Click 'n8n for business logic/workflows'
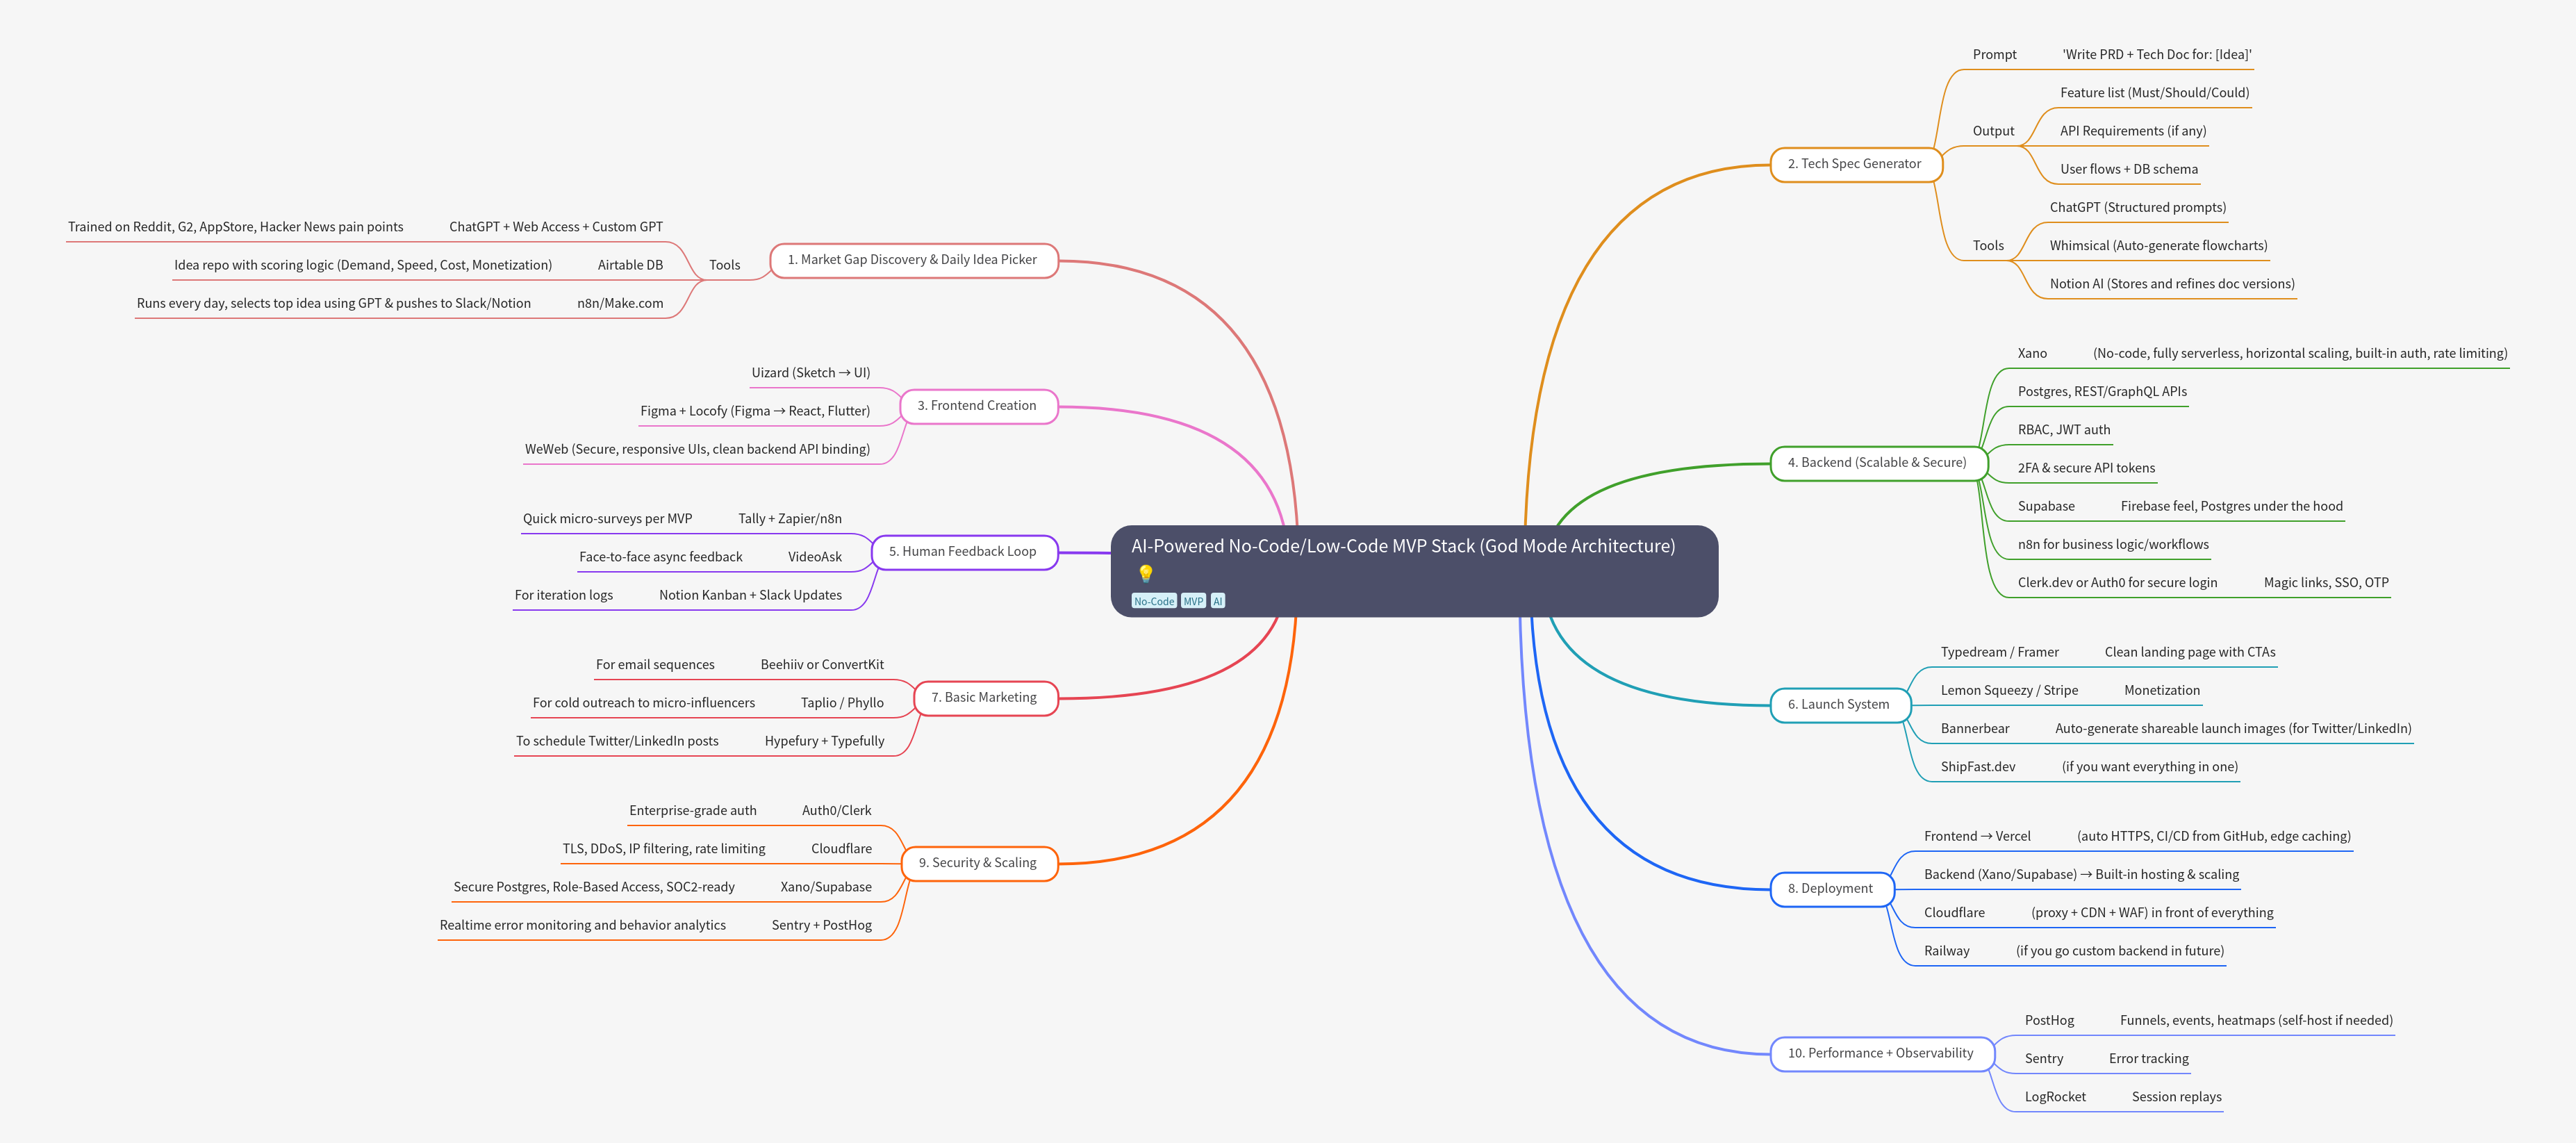The width and height of the screenshot is (2576, 1143). [2113, 545]
